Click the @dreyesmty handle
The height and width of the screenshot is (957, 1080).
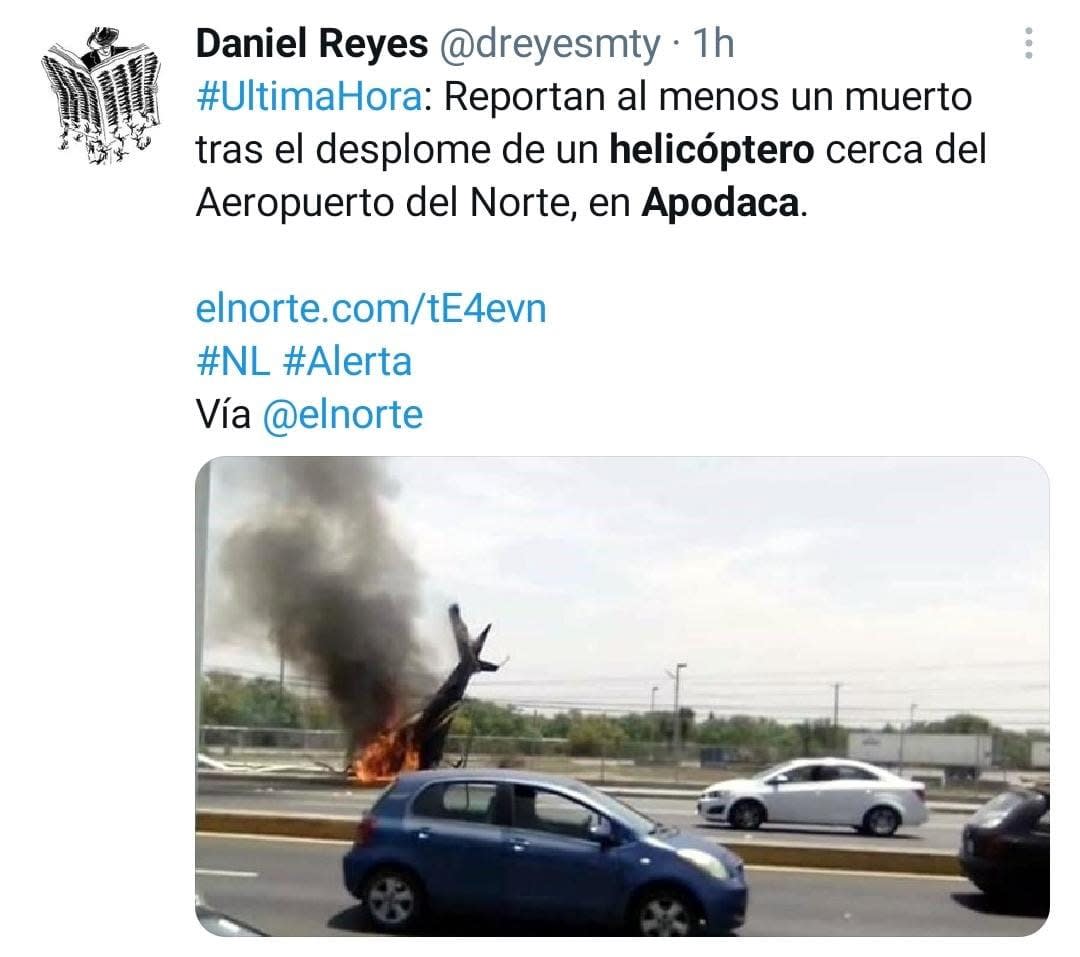click(x=550, y=44)
